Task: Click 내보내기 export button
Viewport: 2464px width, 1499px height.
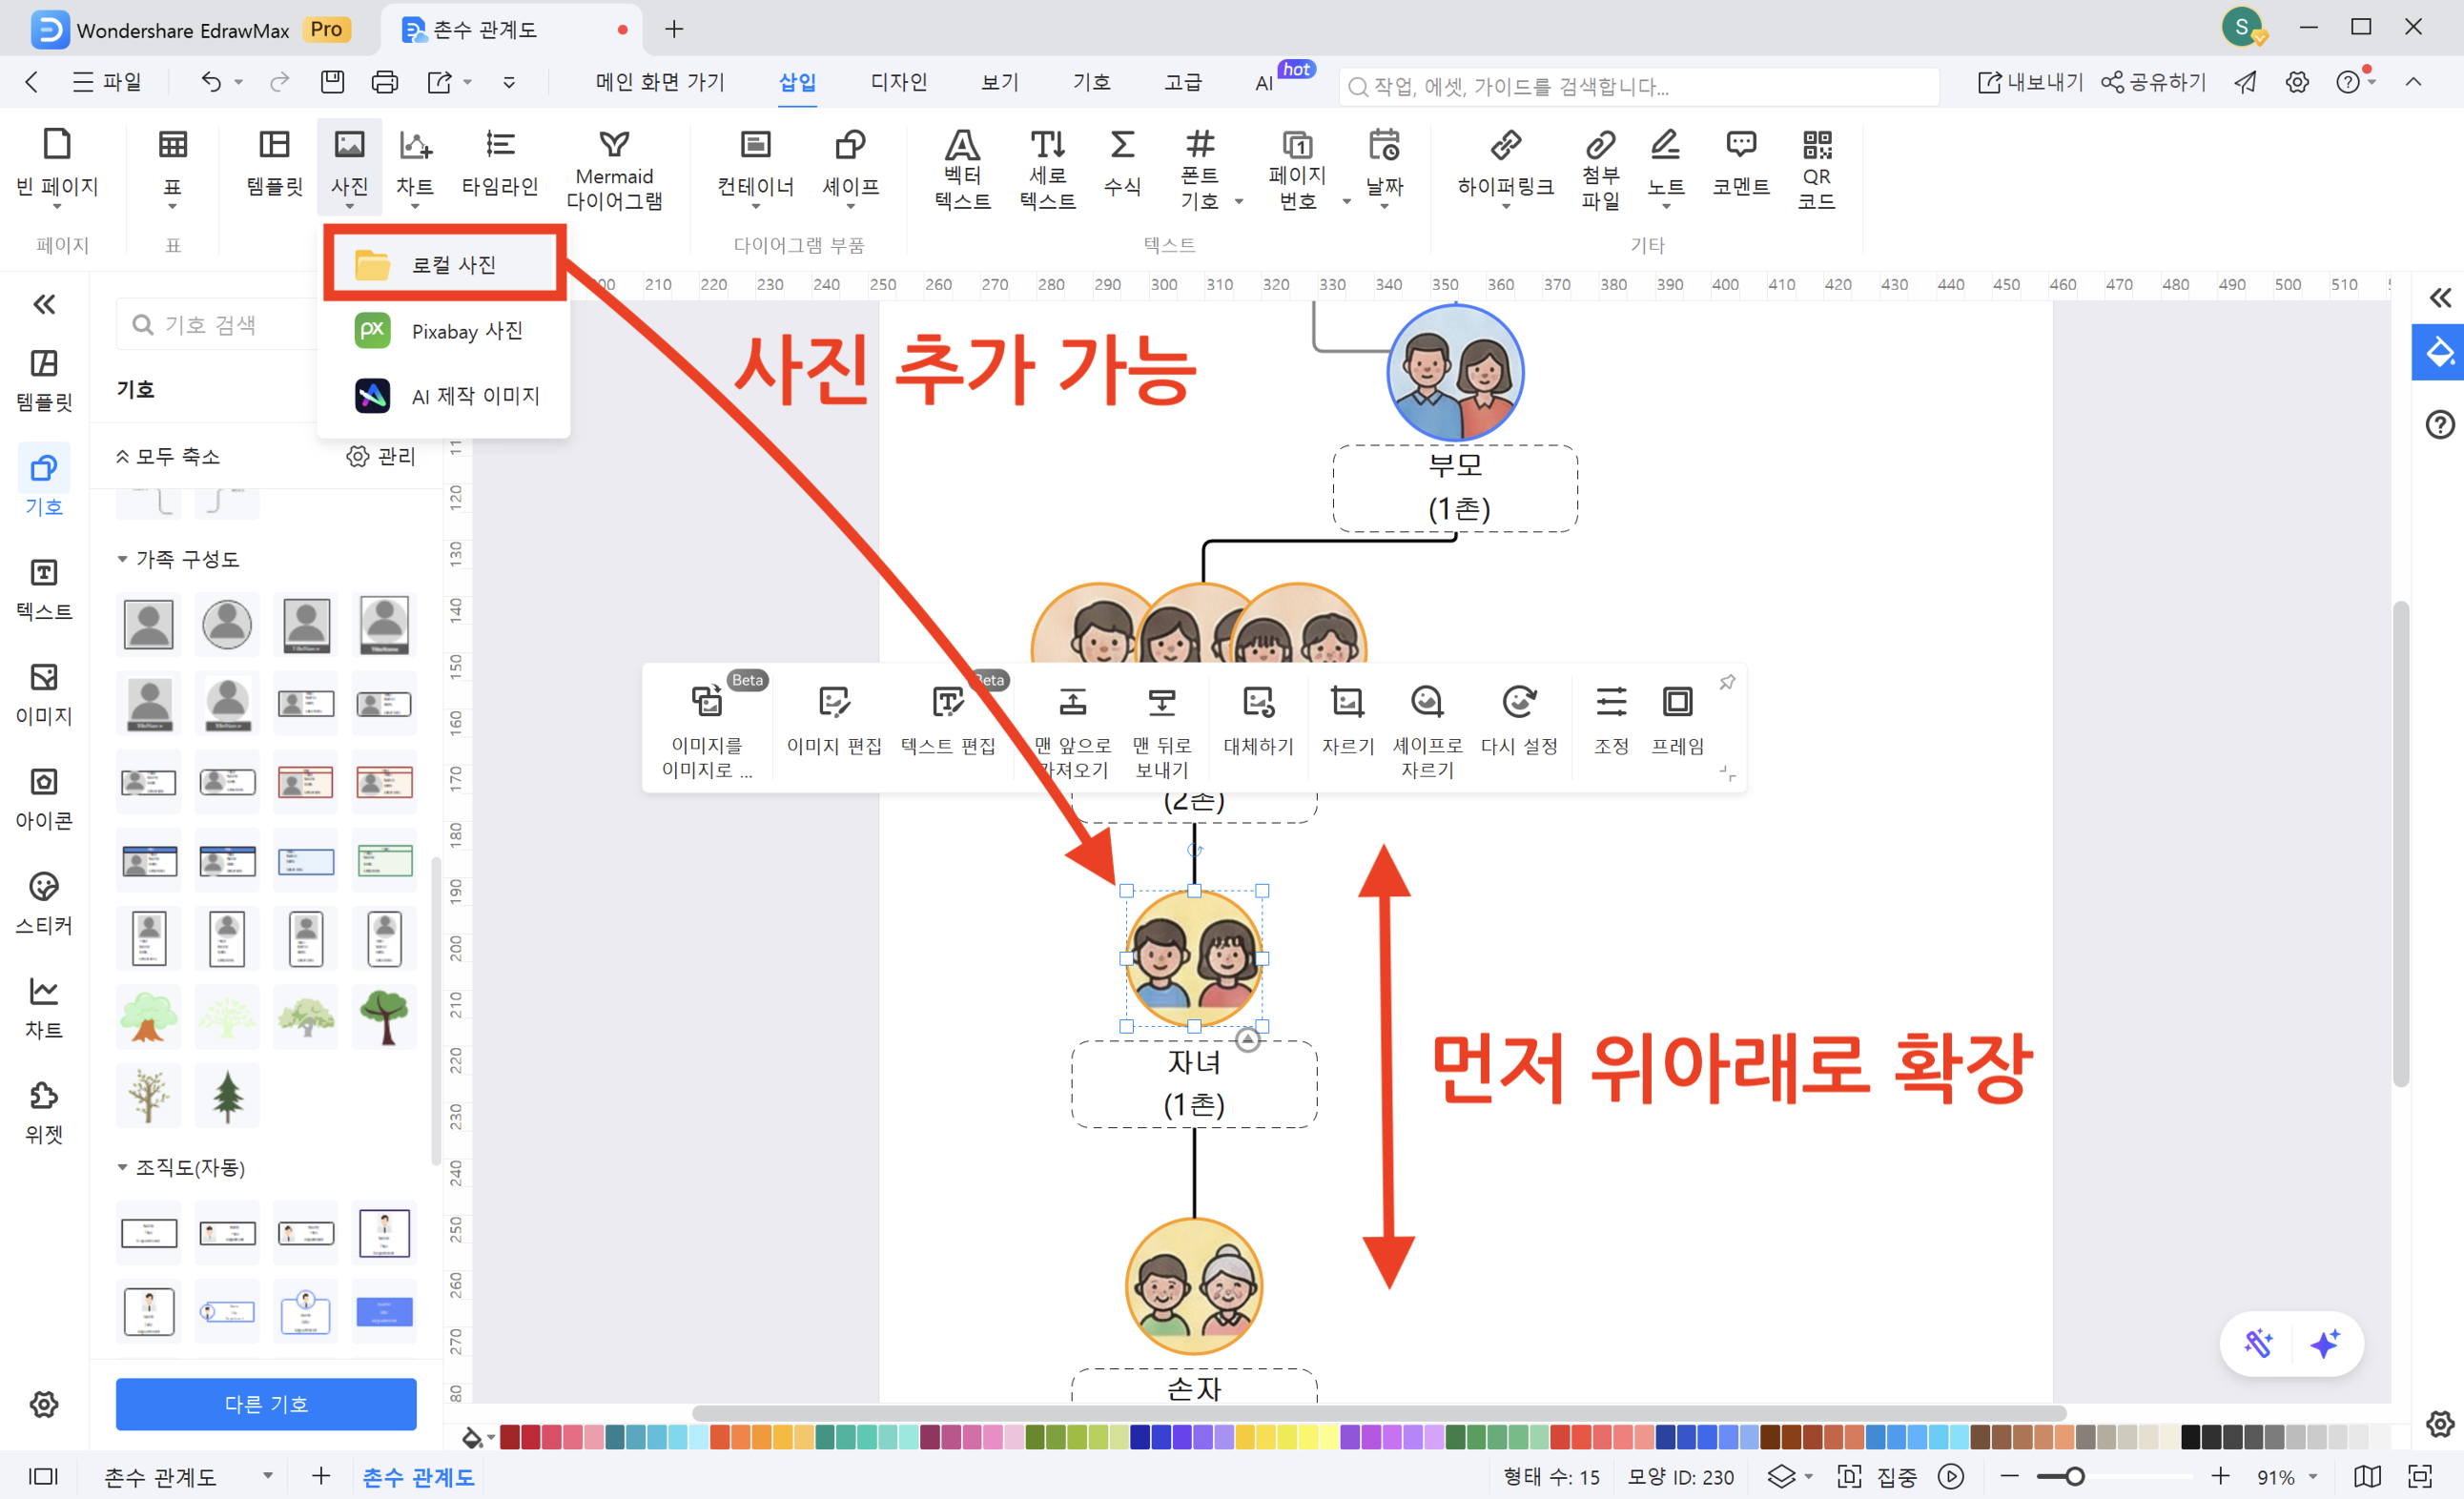Action: point(2030,82)
